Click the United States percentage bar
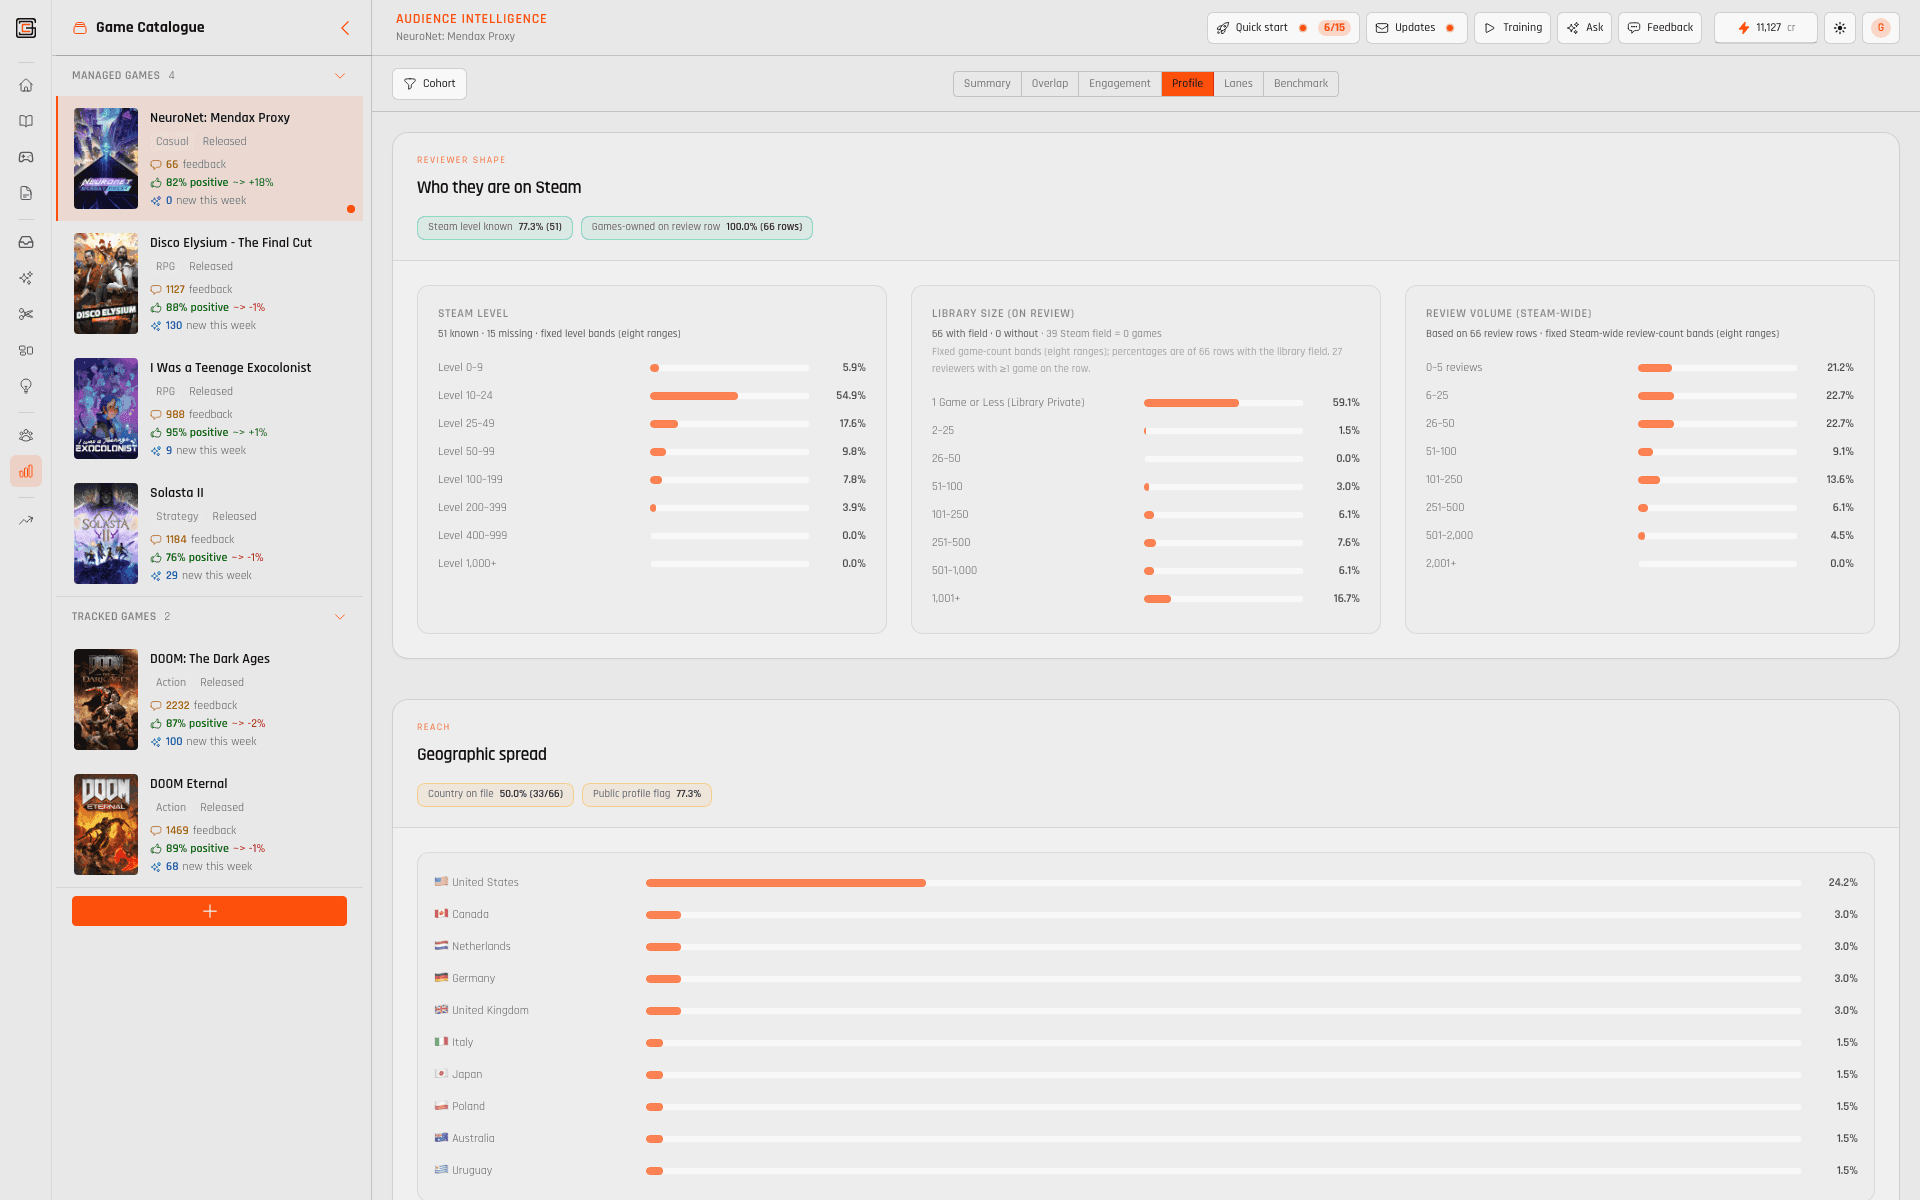Viewport: 1920px width, 1200px height. (784, 883)
